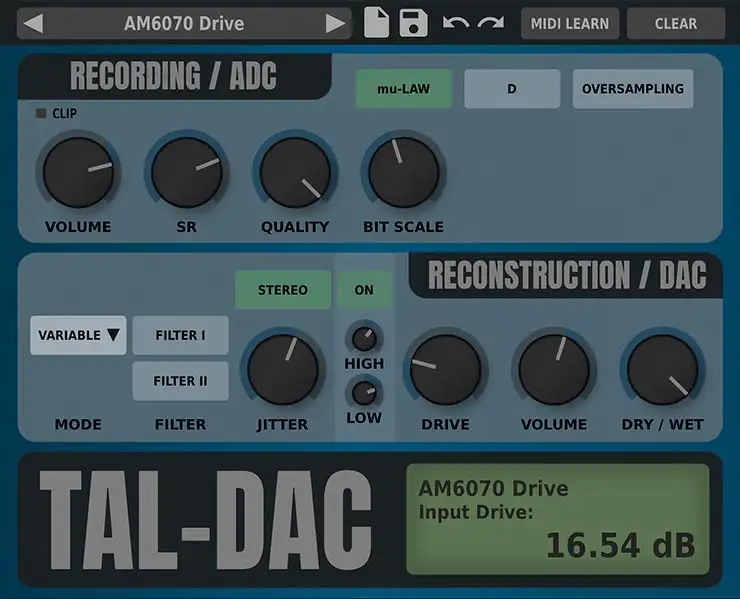Viewport: 740px width, 599px height.
Task: Toggle the ON button above HIGH
Action: [364, 290]
